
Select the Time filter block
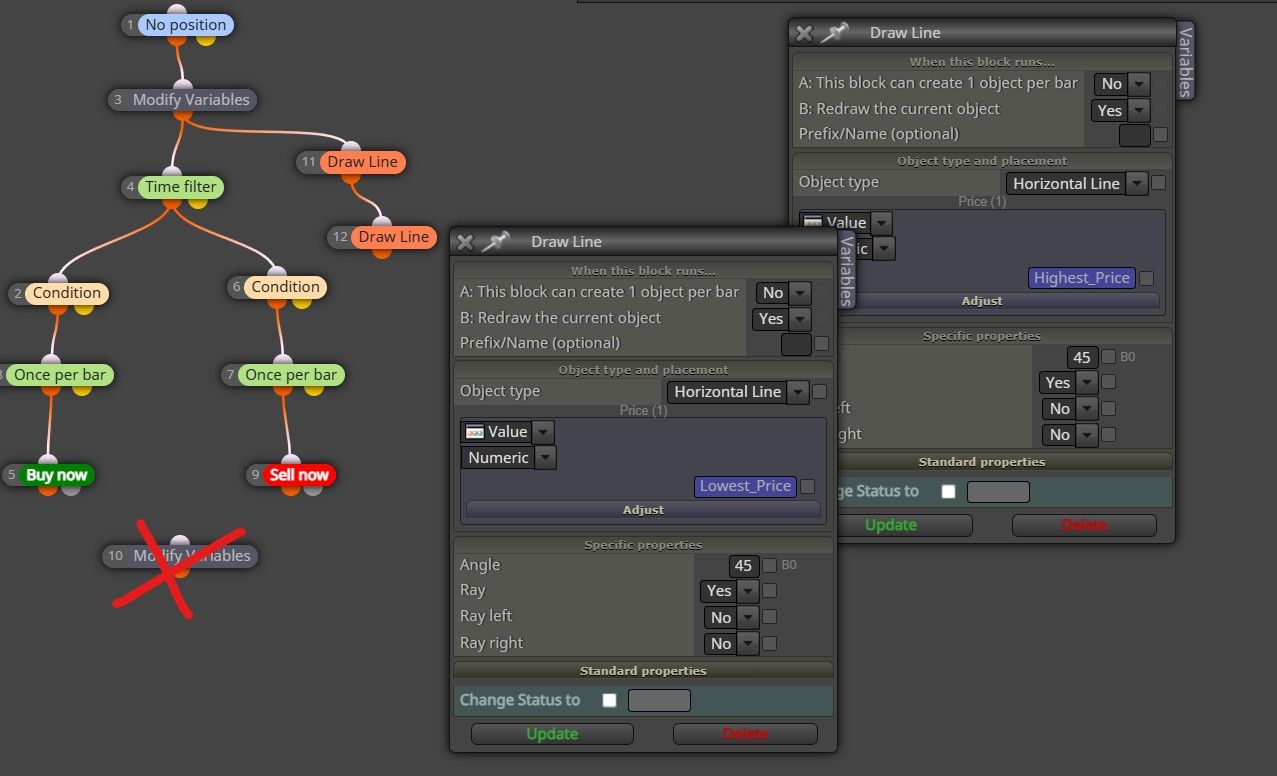click(x=181, y=186)
